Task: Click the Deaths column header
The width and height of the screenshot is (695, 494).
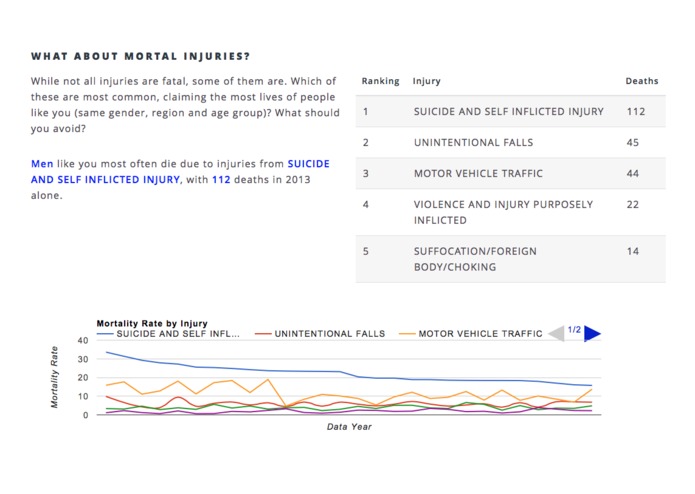Action: click(x=641, y=81)
